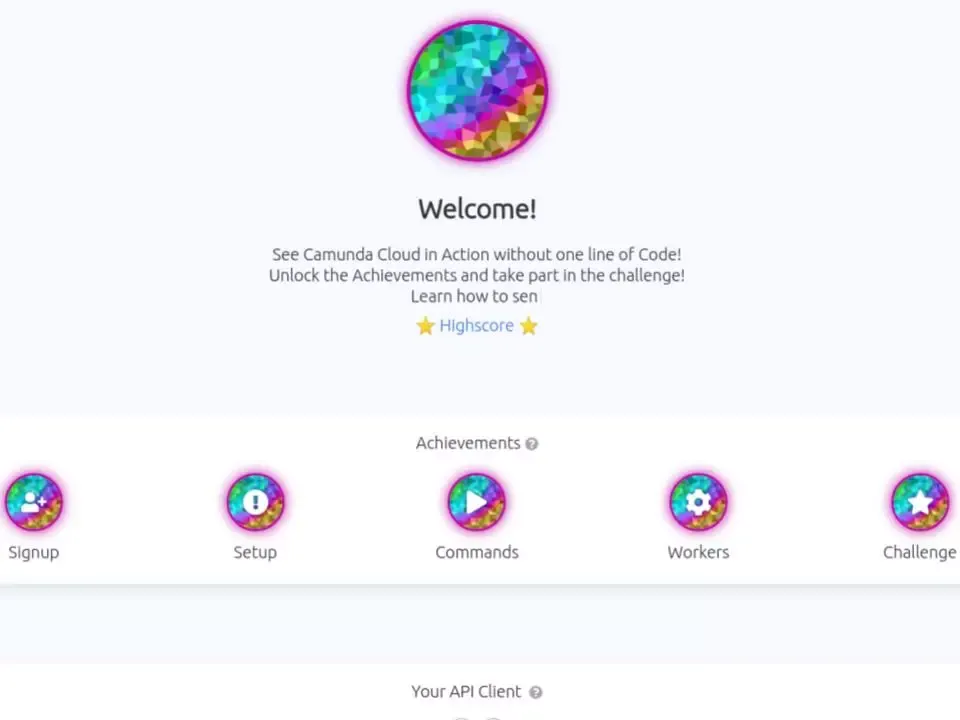Click the Your API Client section title

467,692
